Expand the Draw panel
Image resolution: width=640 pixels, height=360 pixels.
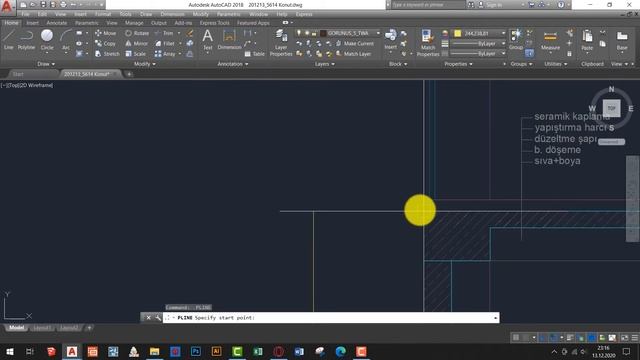(46, 64)
